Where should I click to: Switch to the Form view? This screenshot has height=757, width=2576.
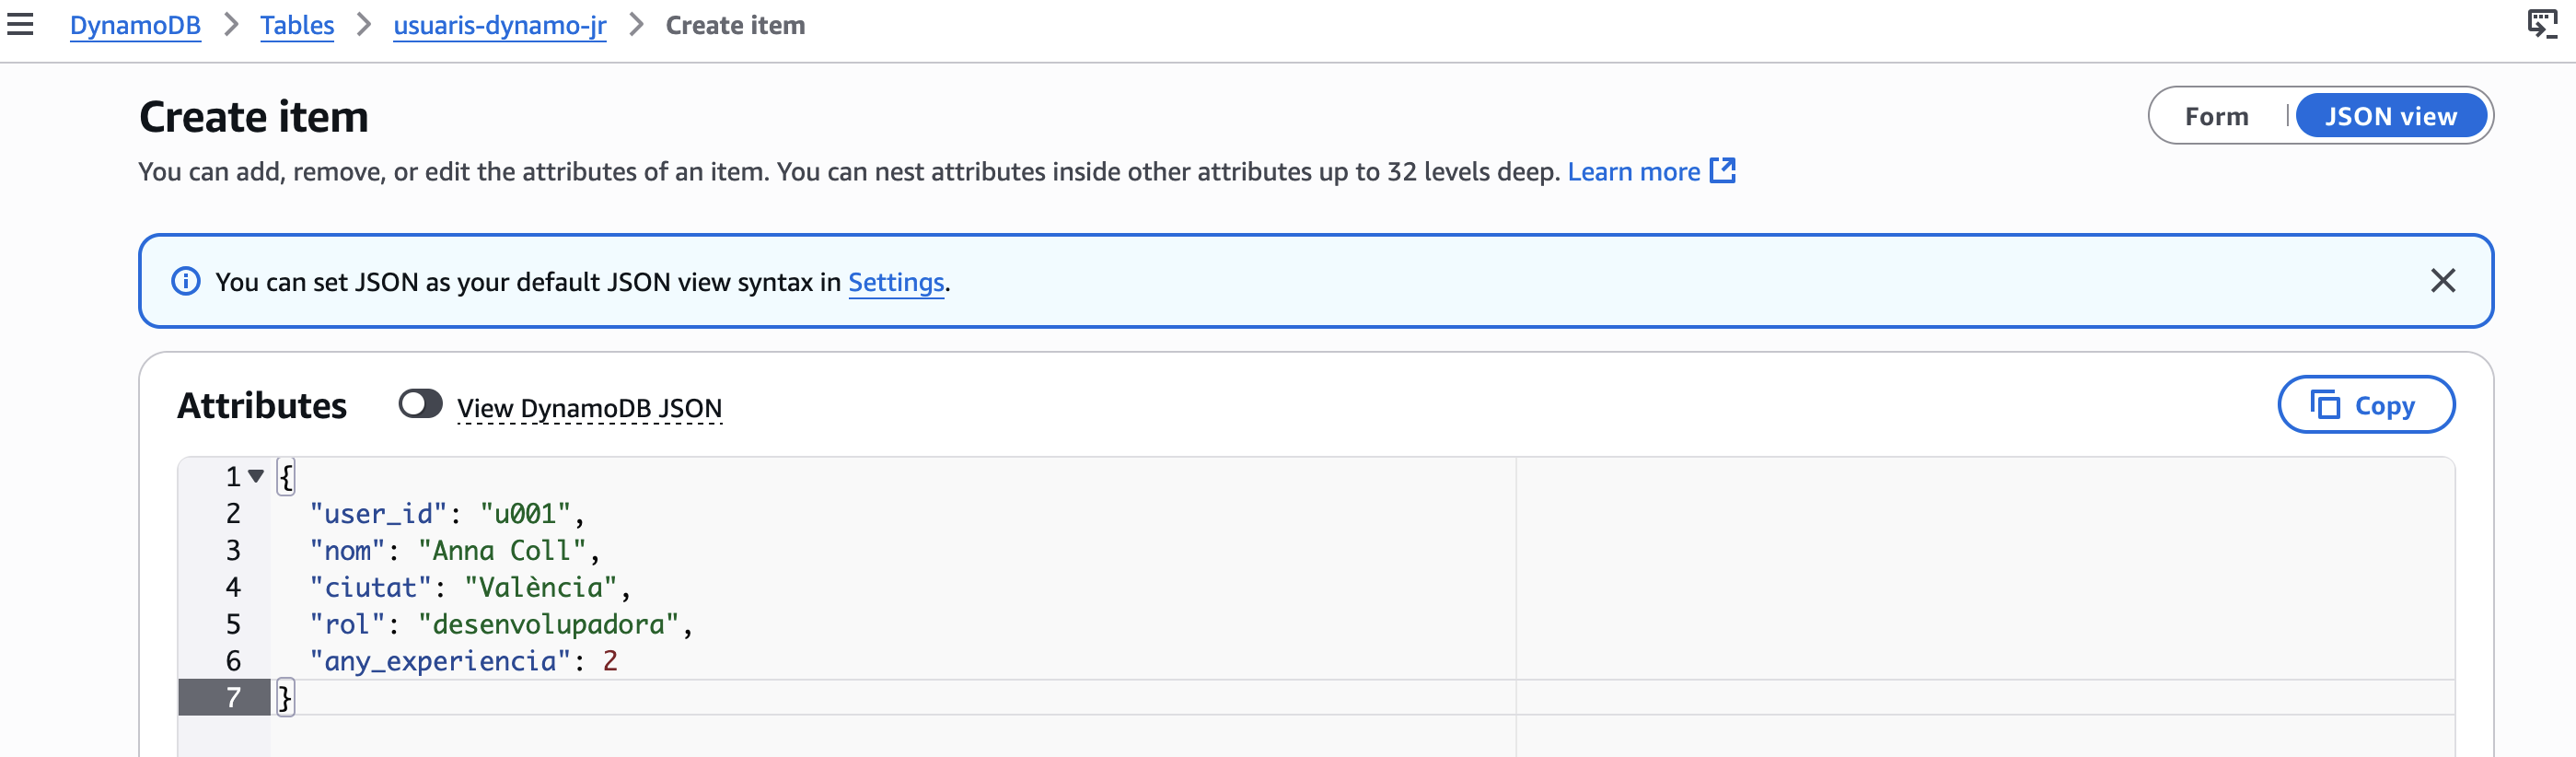click(x=2216, y=116)
